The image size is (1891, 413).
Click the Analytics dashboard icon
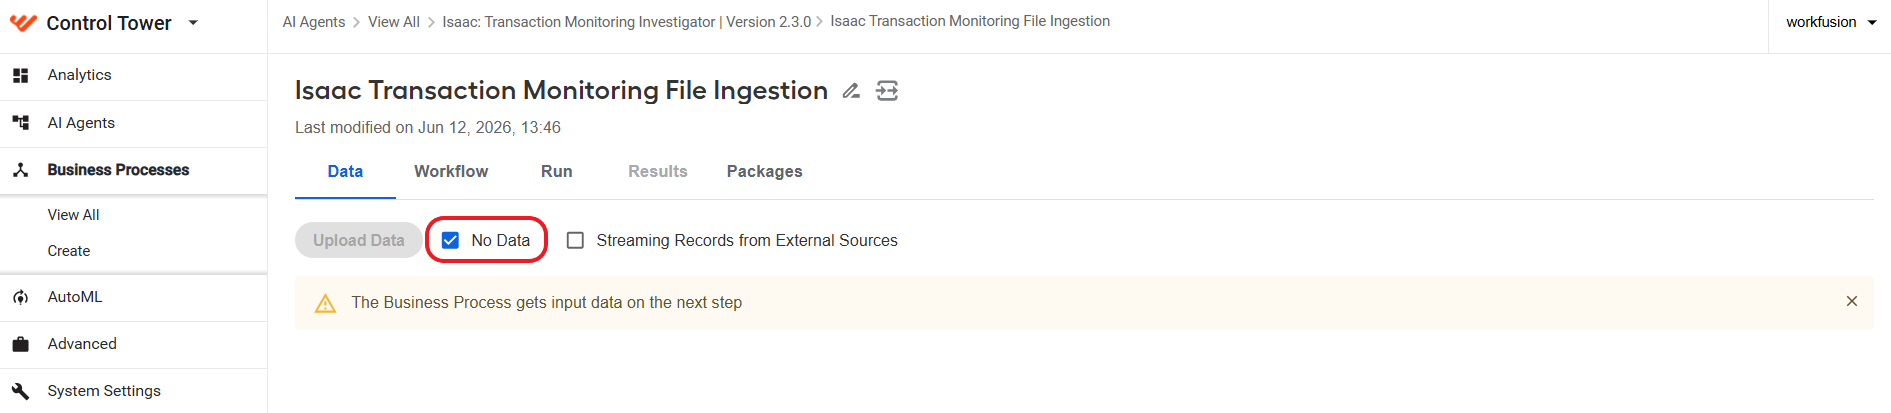(x=21, y=75)
